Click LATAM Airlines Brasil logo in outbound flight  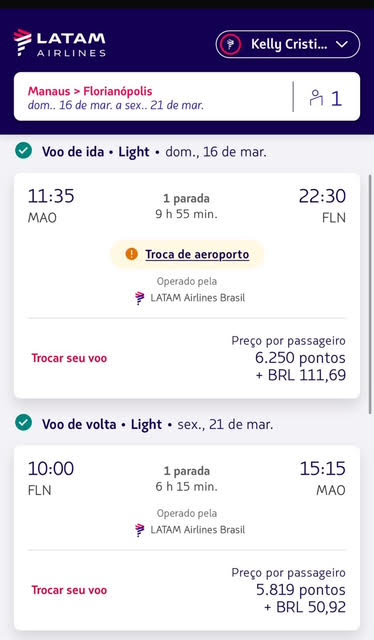[140, 298]
